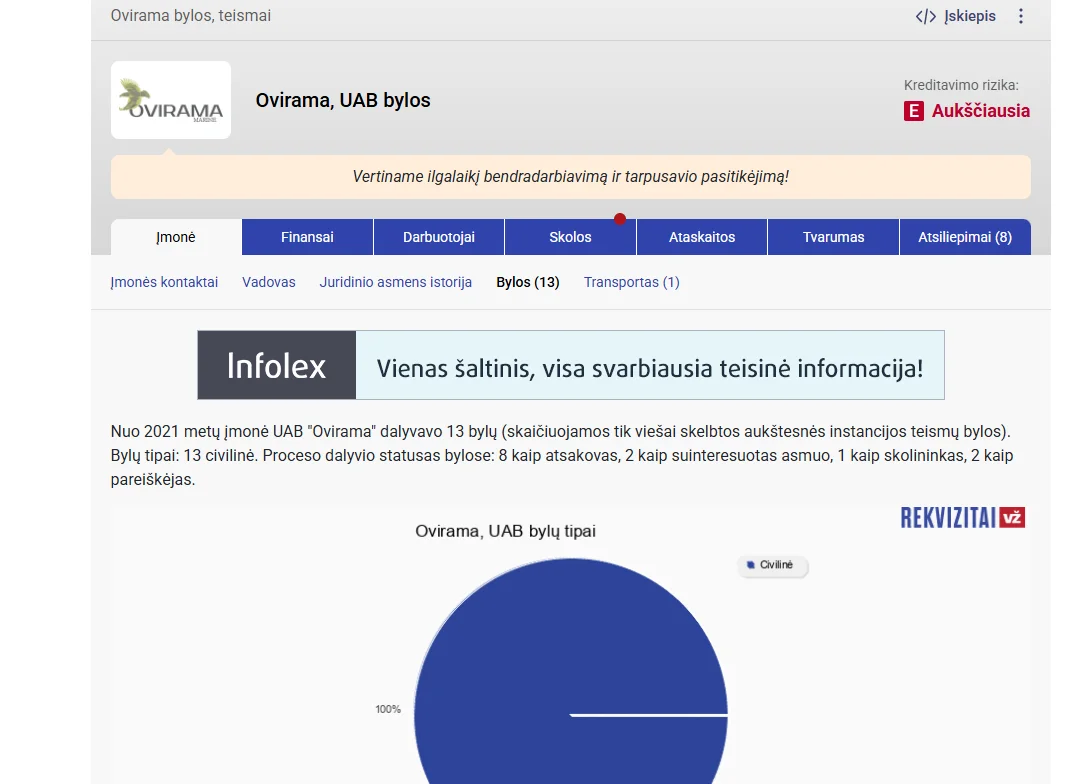
Task: Open the Atsiliepimai (8) tab
Action: tap(965, 237)
